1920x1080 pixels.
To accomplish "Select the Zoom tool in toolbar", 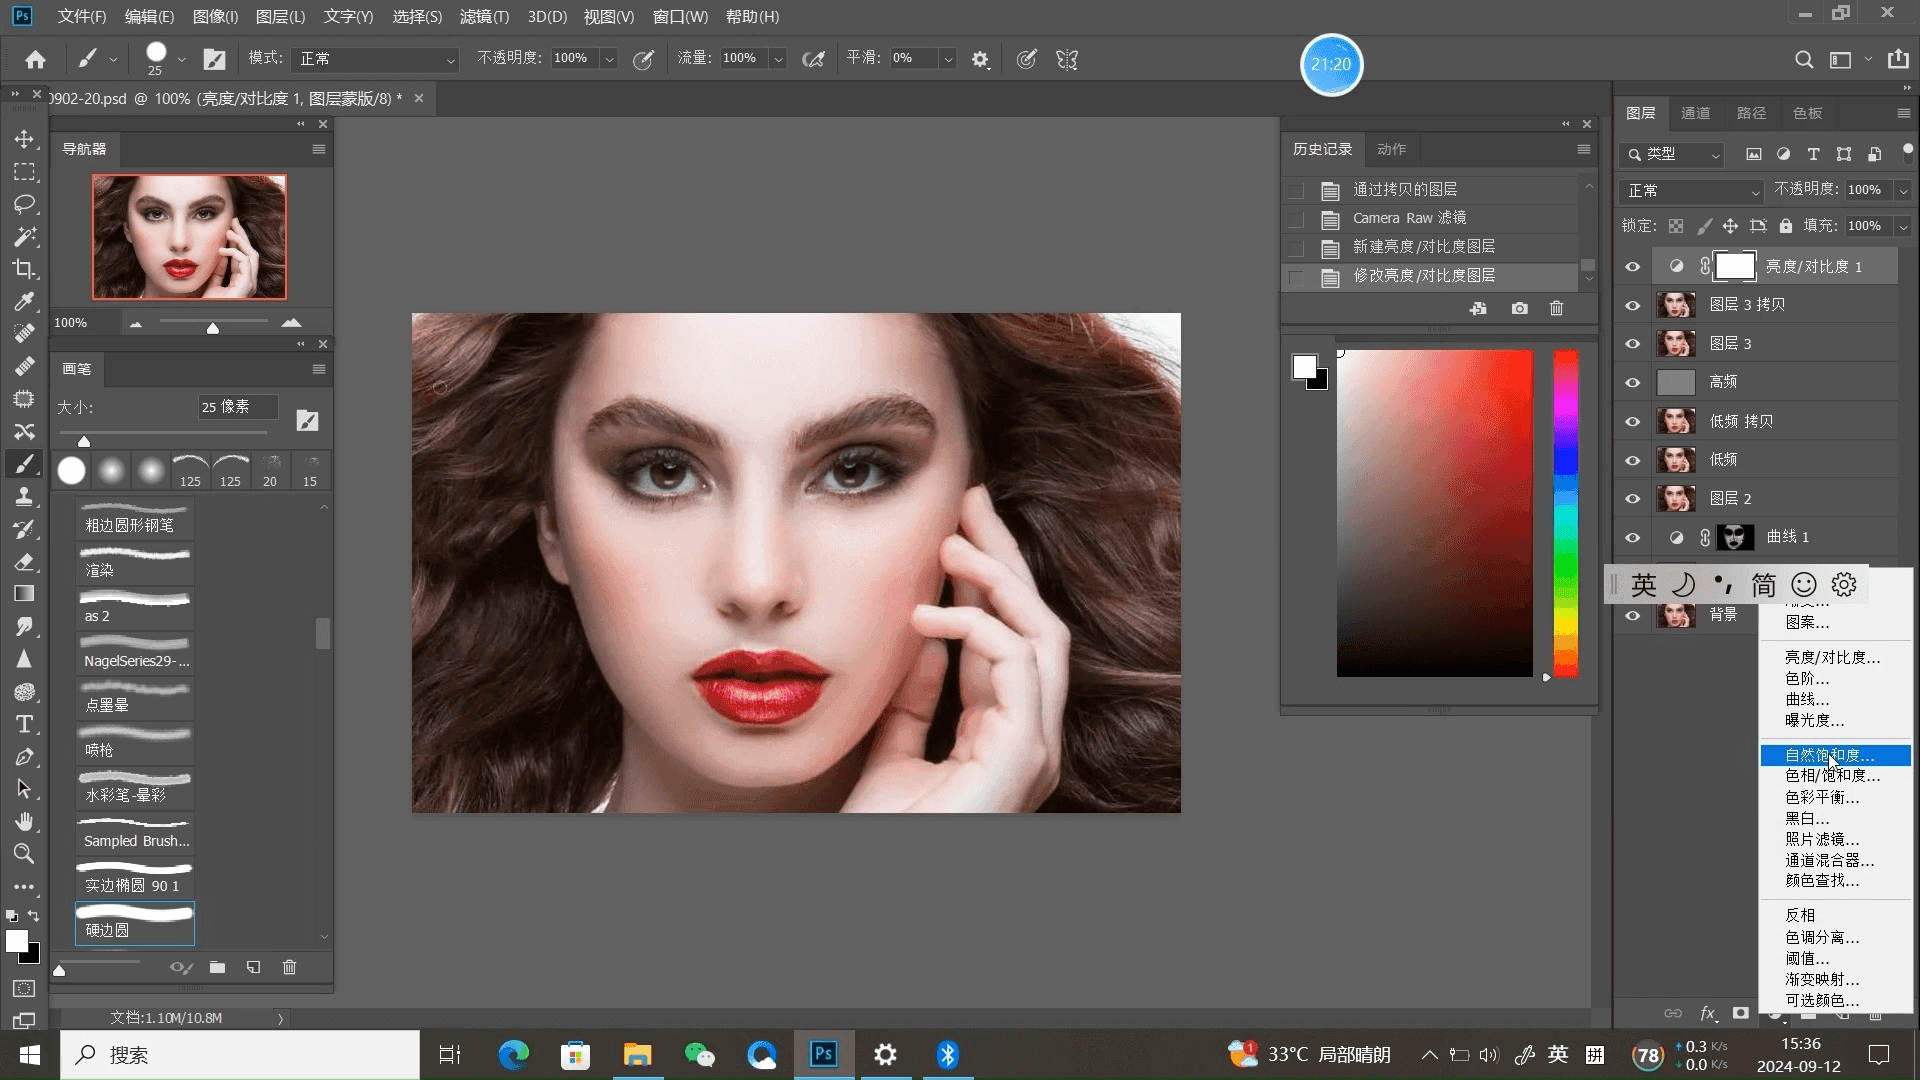I will [24, 854].
